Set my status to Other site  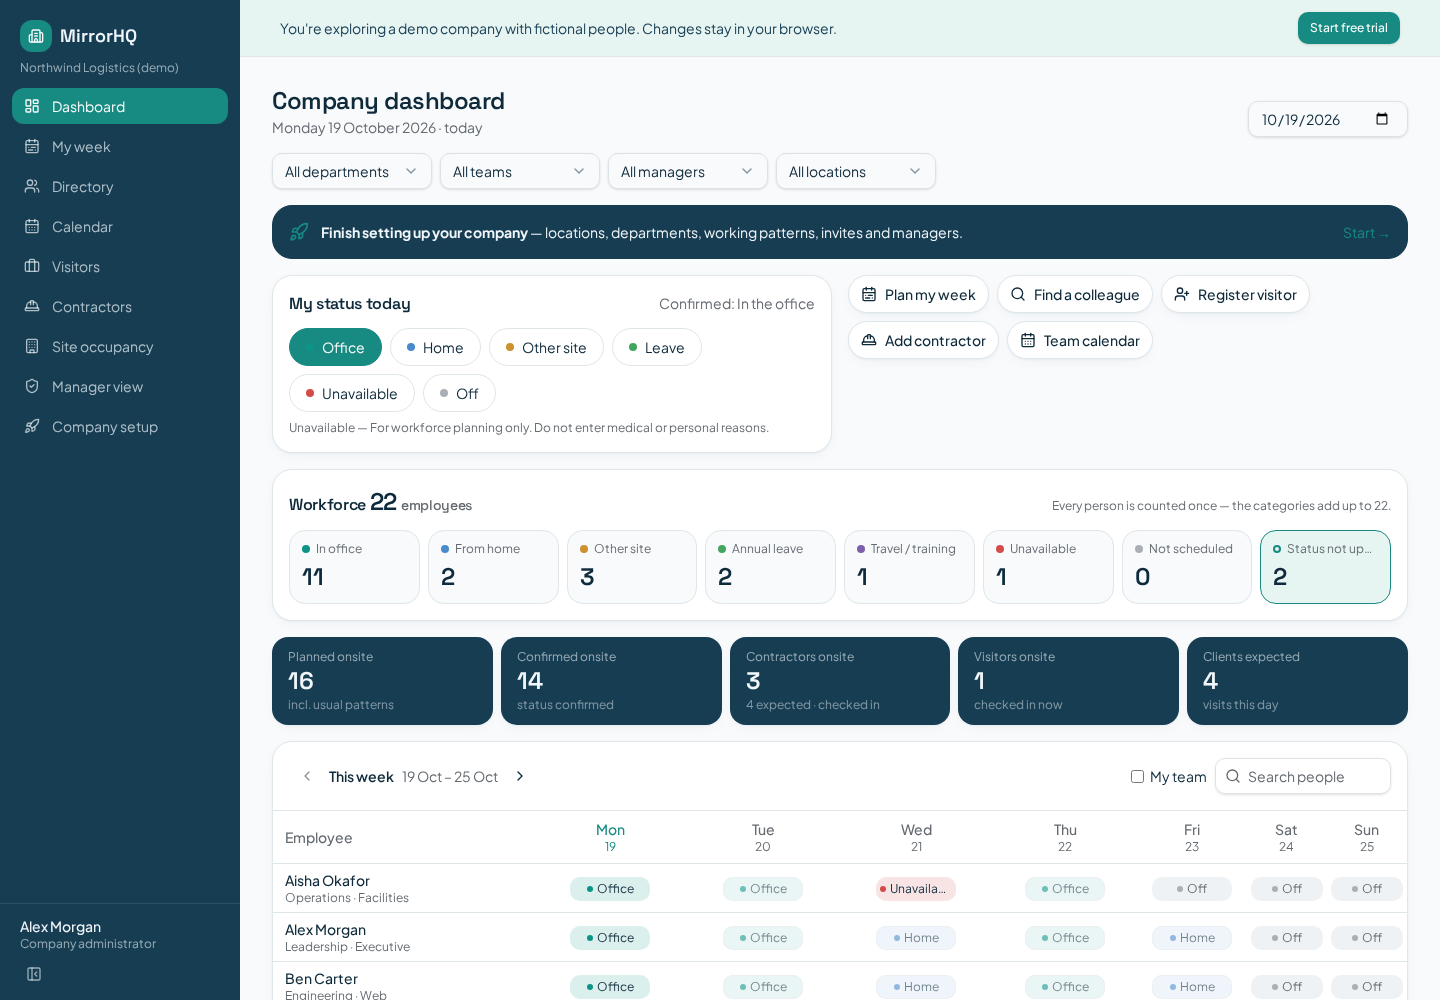[x=546, y=347]
